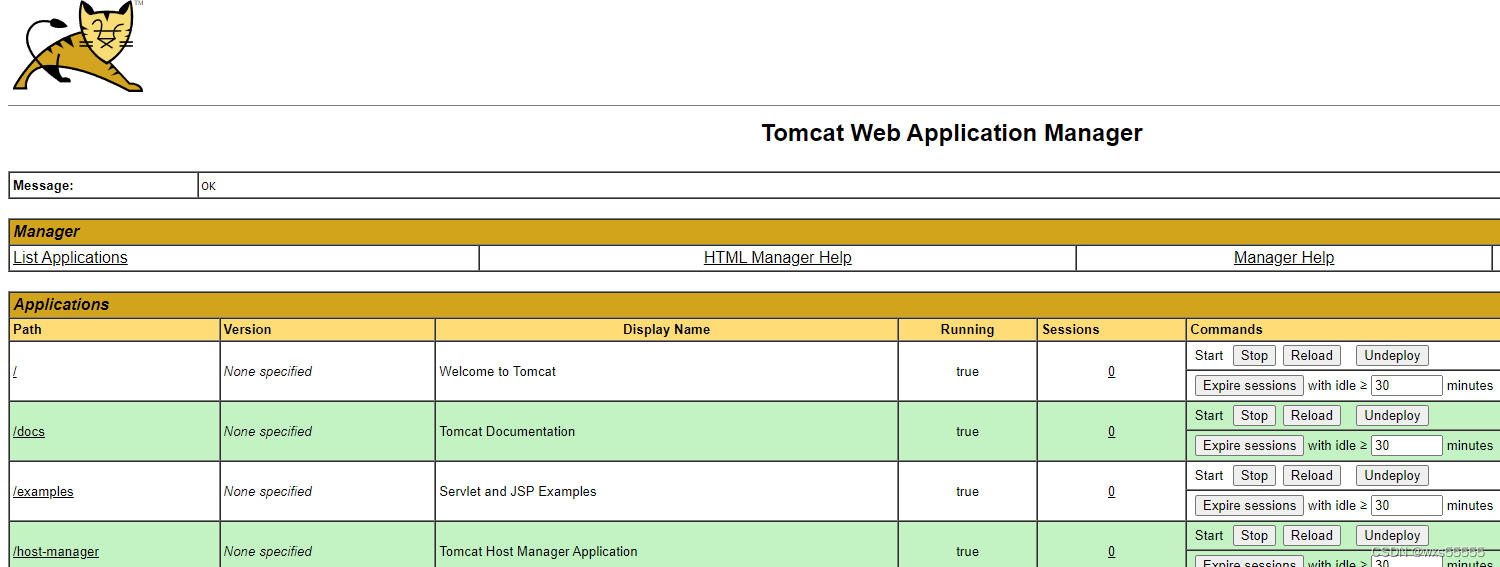Image resolution: width=1500 pixels, height=567 pixels.
Task: Click None specified version in /docs row
Action: [267, 431]
